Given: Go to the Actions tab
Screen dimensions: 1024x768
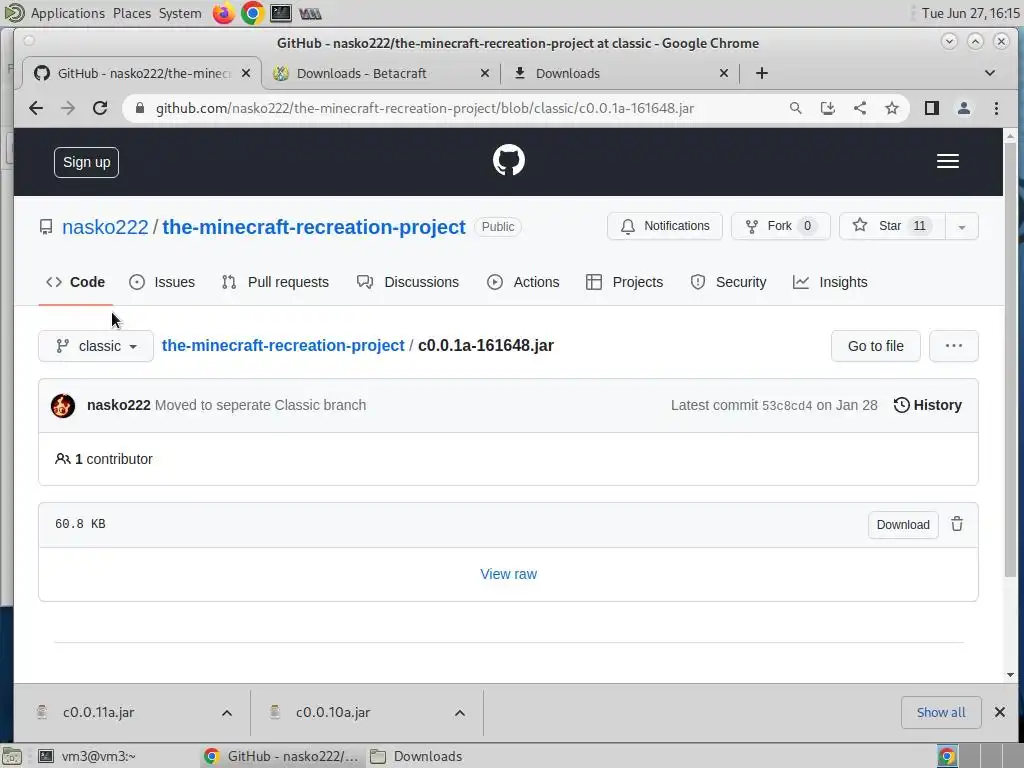Looking at the screenshot, I should [x=523, y=282].
